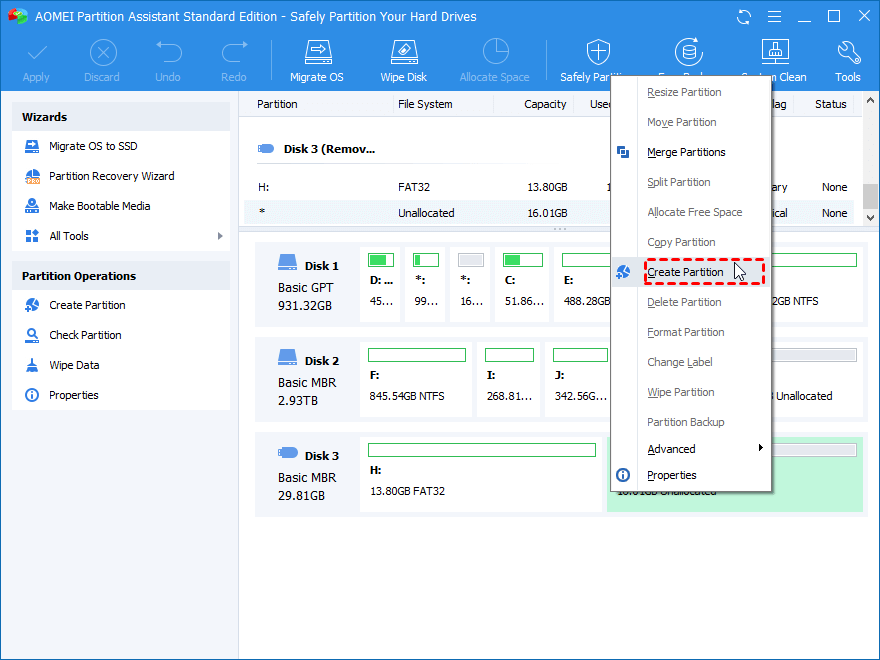Click the Allocate Space toolbar icon
This screenshot has width=880, height=660.
click(495, 52)
